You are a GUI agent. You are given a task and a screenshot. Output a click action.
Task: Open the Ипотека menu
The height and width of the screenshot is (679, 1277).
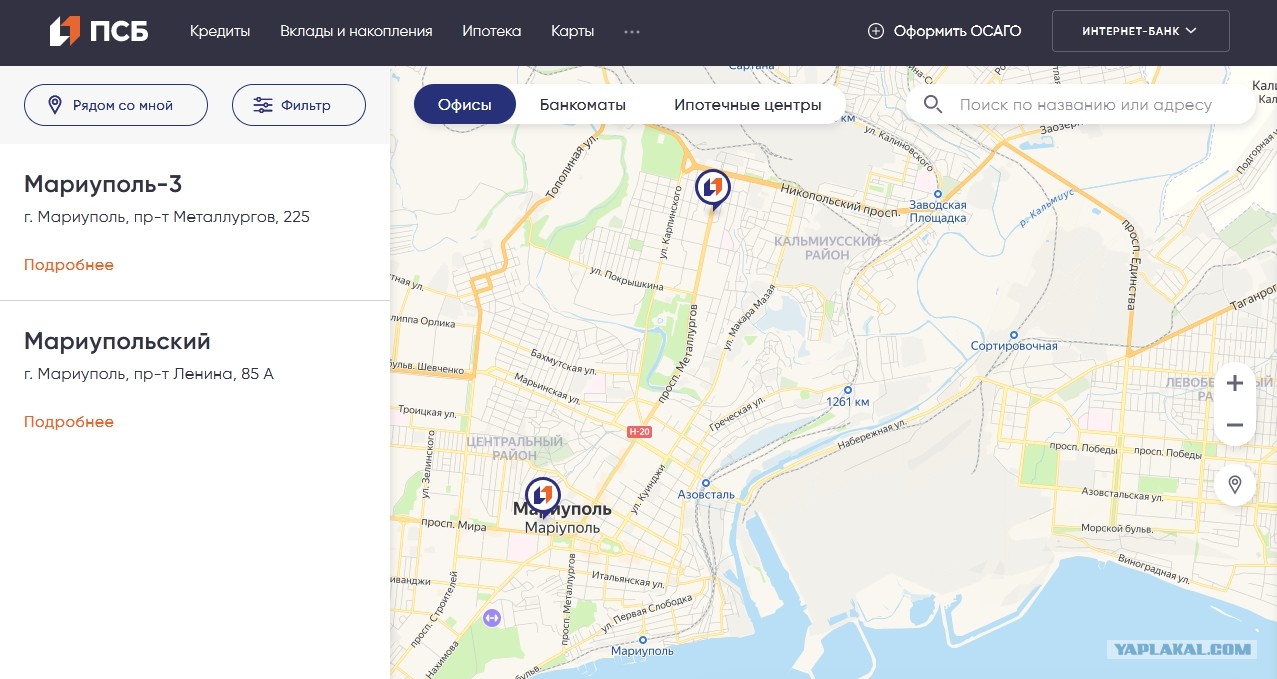pos(492,31)
